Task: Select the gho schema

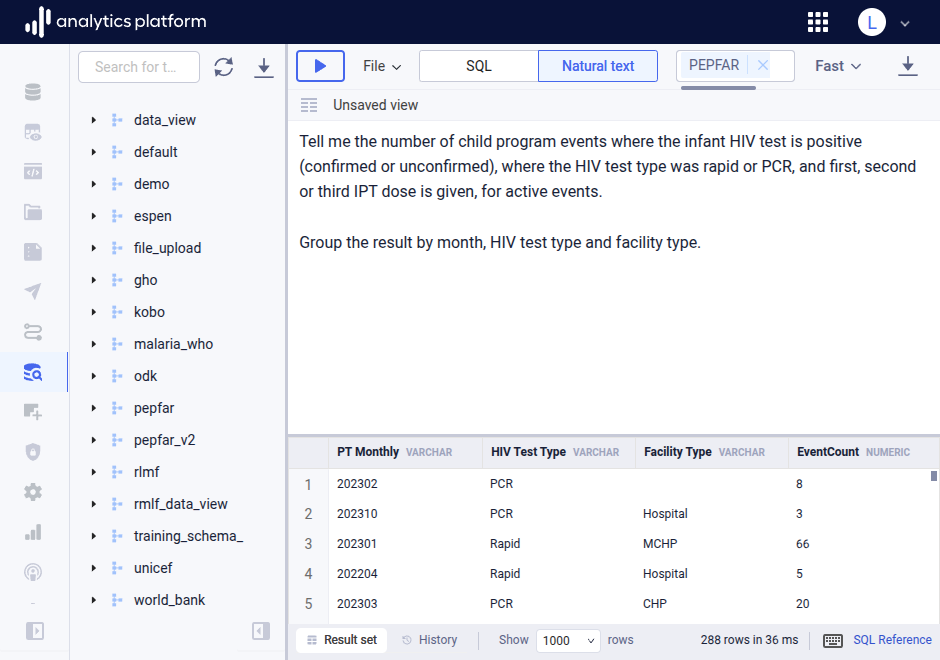Action: tap(146, 280)
